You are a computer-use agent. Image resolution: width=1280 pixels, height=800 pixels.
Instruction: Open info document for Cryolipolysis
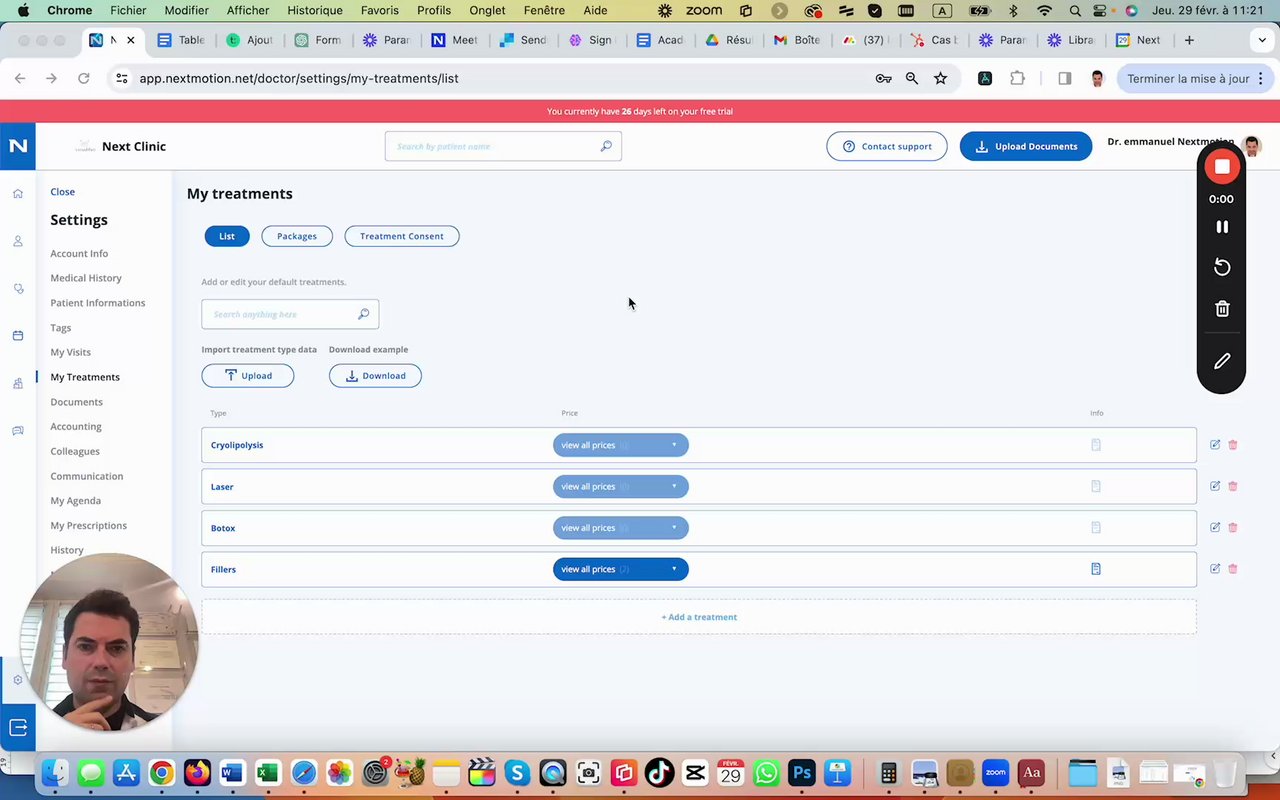tap(1096, 445)
